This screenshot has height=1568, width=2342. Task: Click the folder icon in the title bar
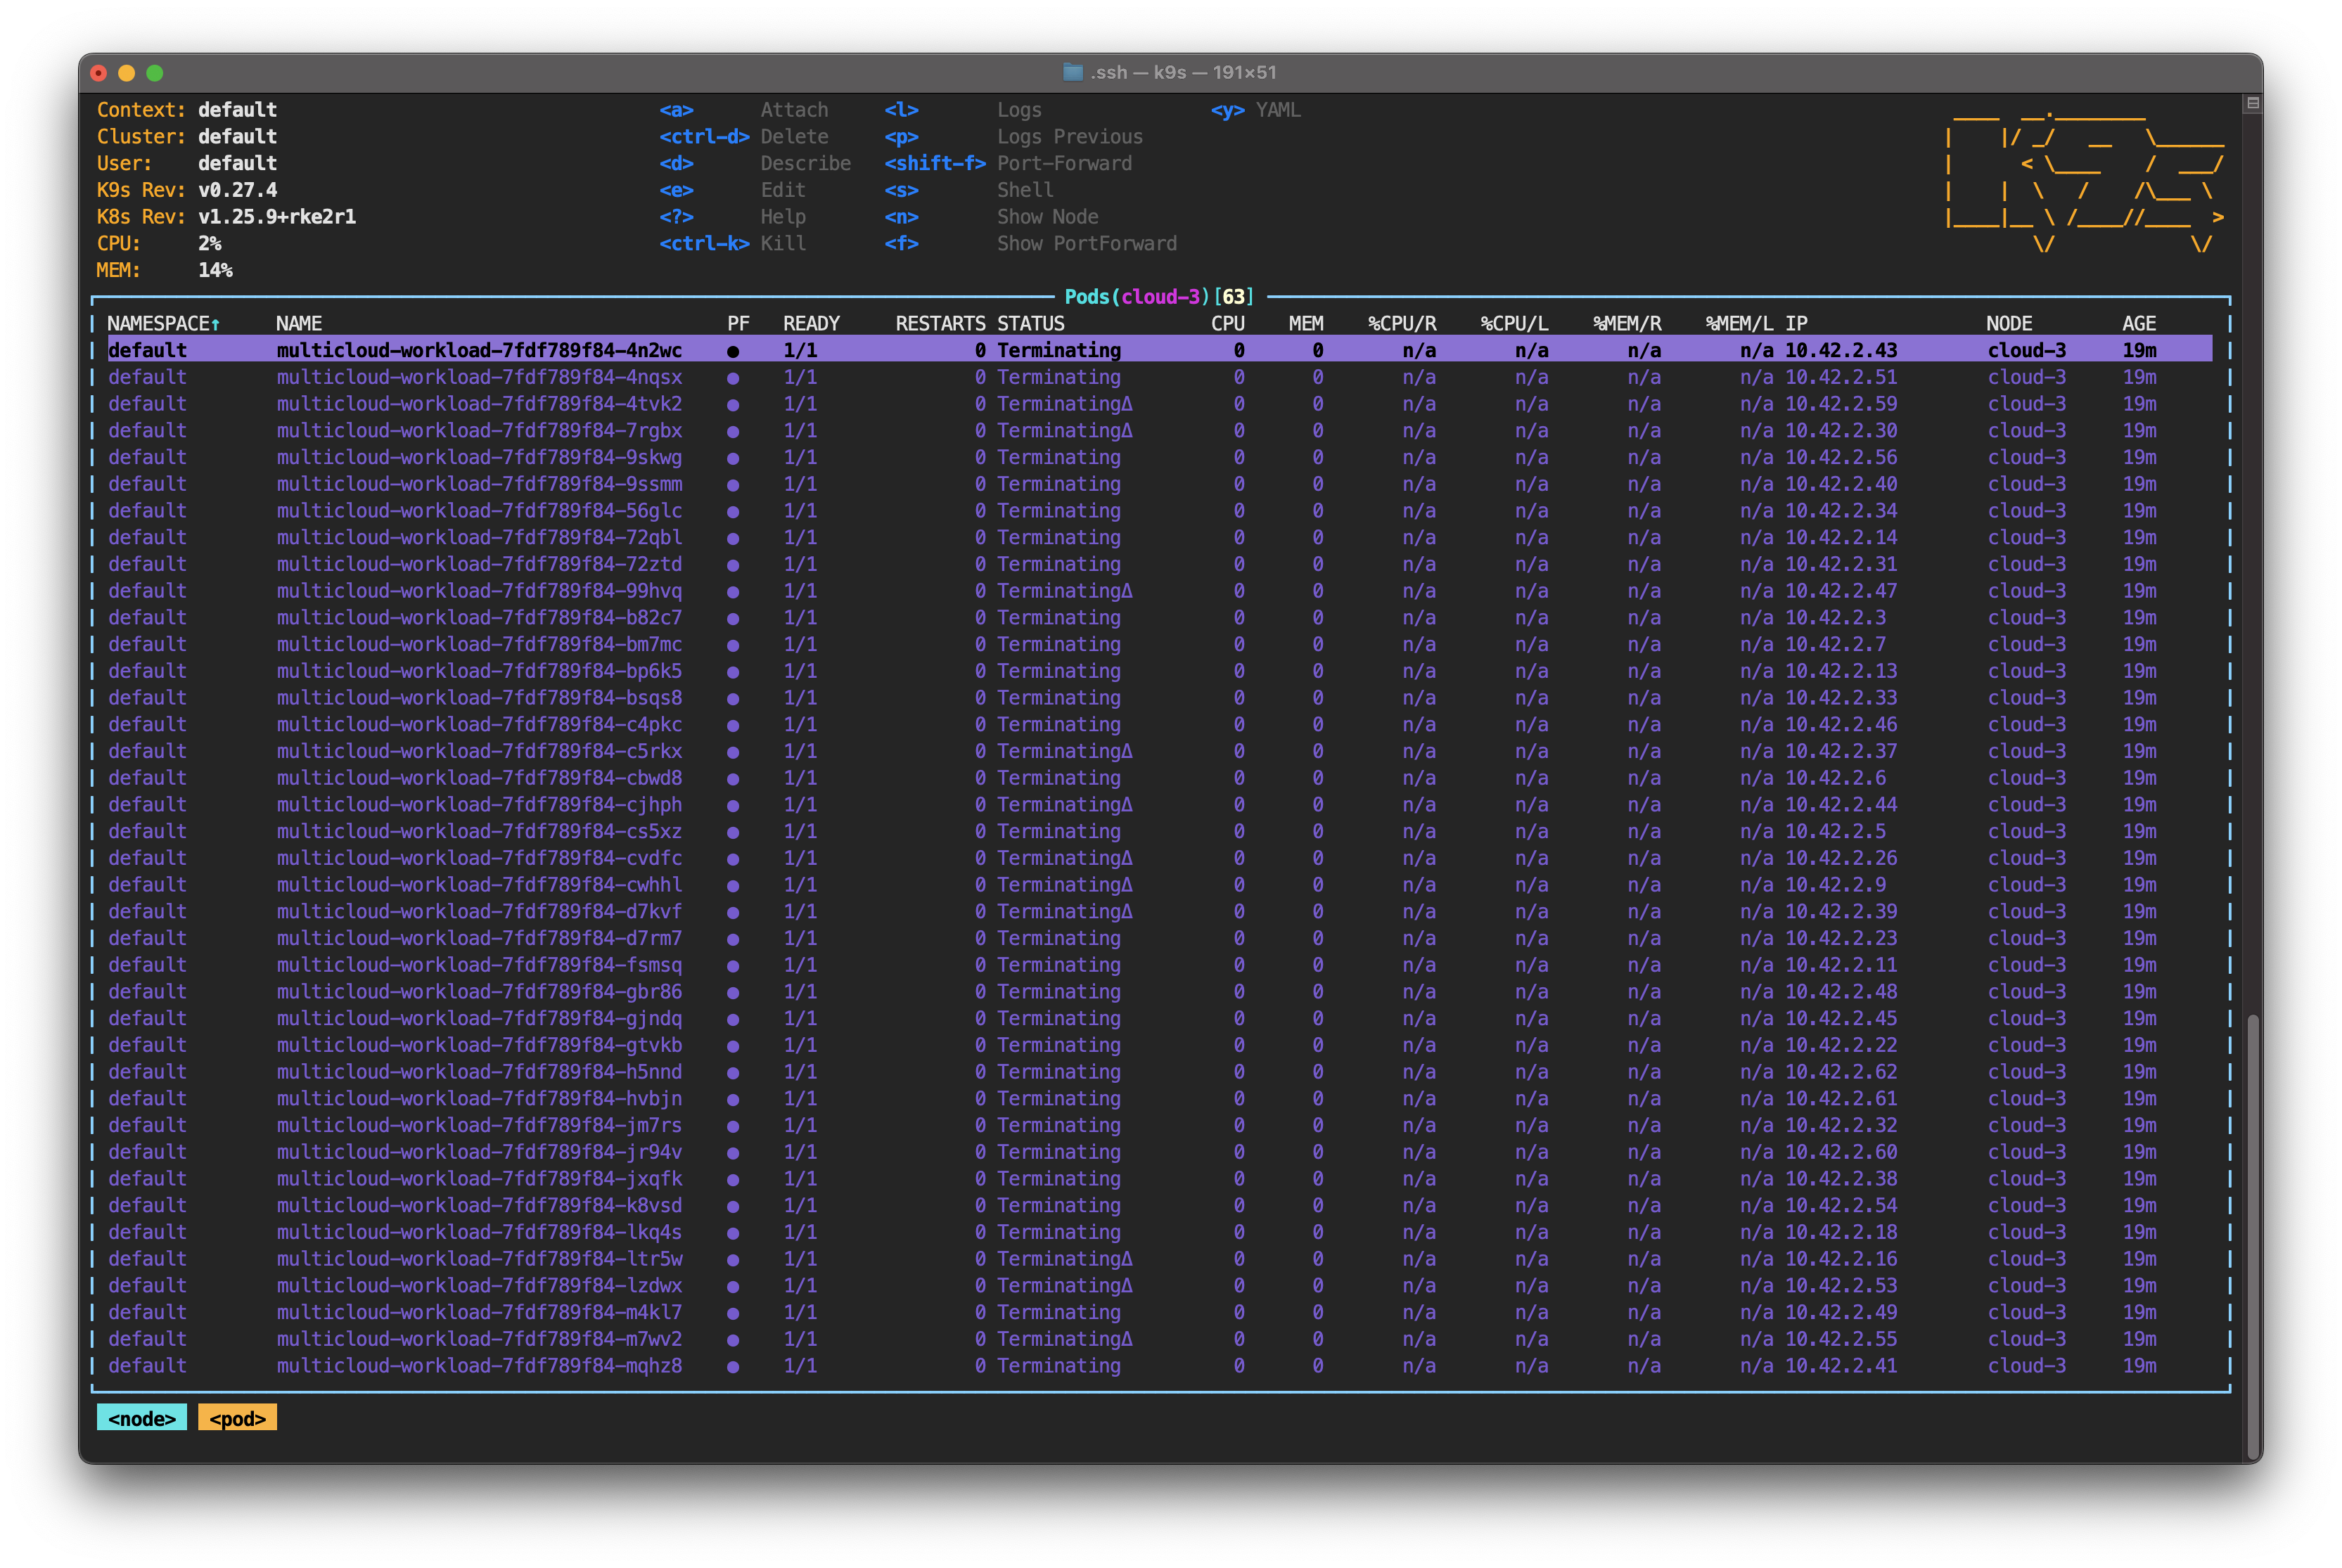pos(1072,72)
